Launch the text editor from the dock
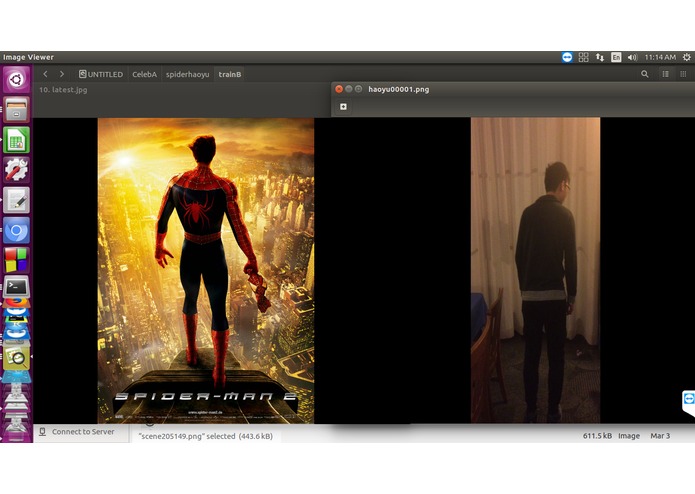The image size is (695, 494). coord(16,200)
